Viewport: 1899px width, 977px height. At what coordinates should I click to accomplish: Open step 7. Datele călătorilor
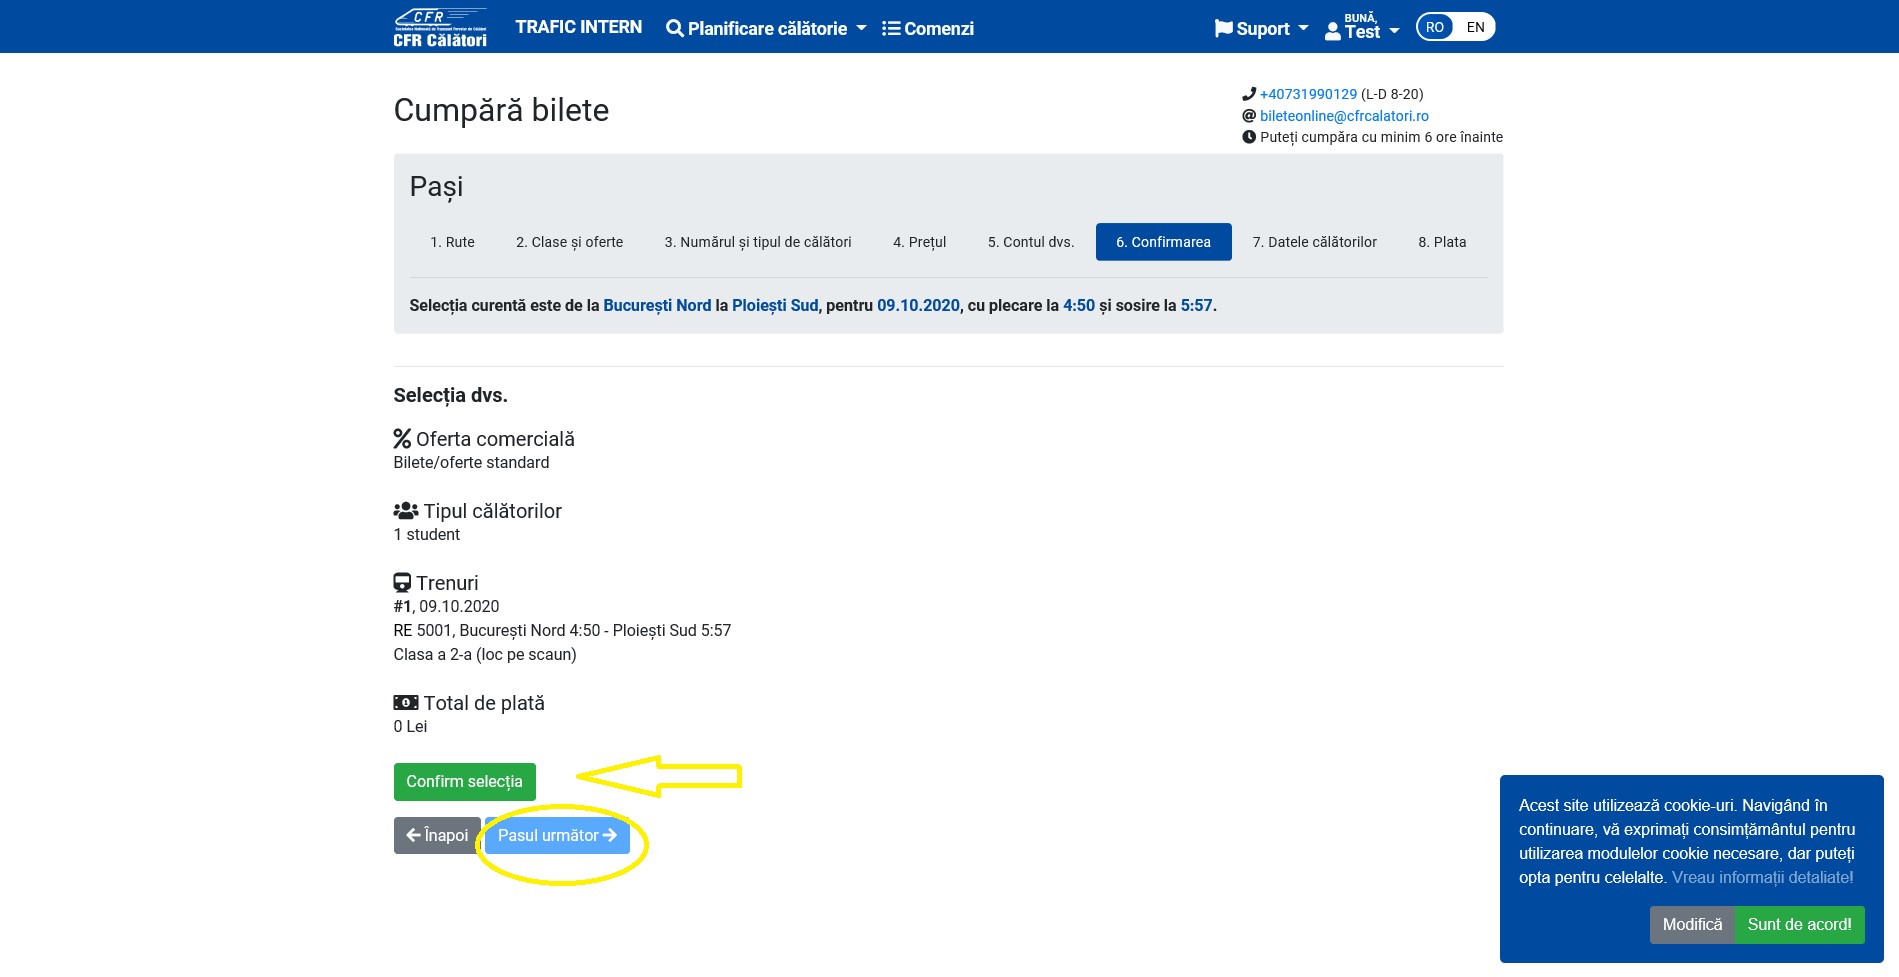pyautogui.click(x=1314, y=242)
